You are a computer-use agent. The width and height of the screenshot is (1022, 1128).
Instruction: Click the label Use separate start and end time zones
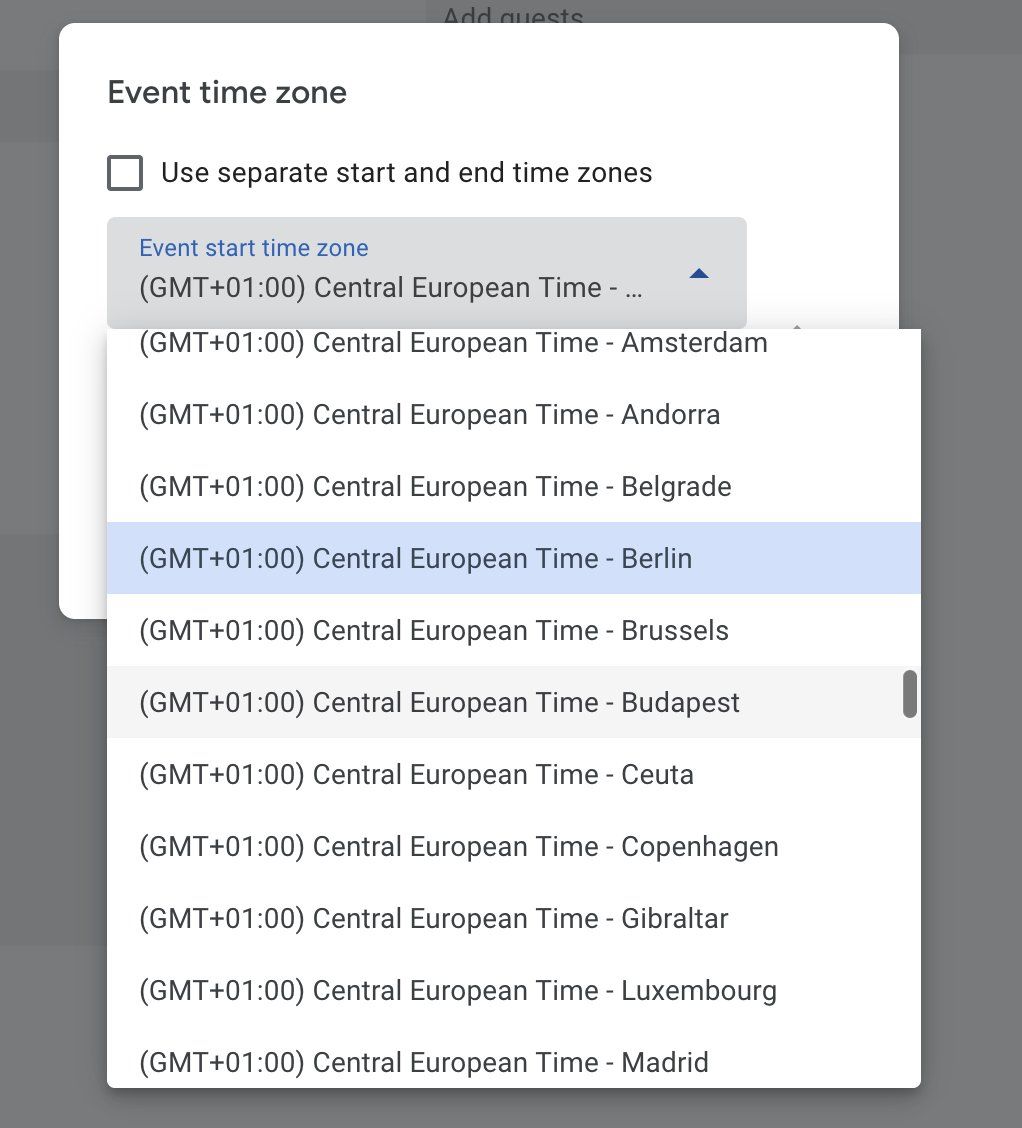pos(406,173)
